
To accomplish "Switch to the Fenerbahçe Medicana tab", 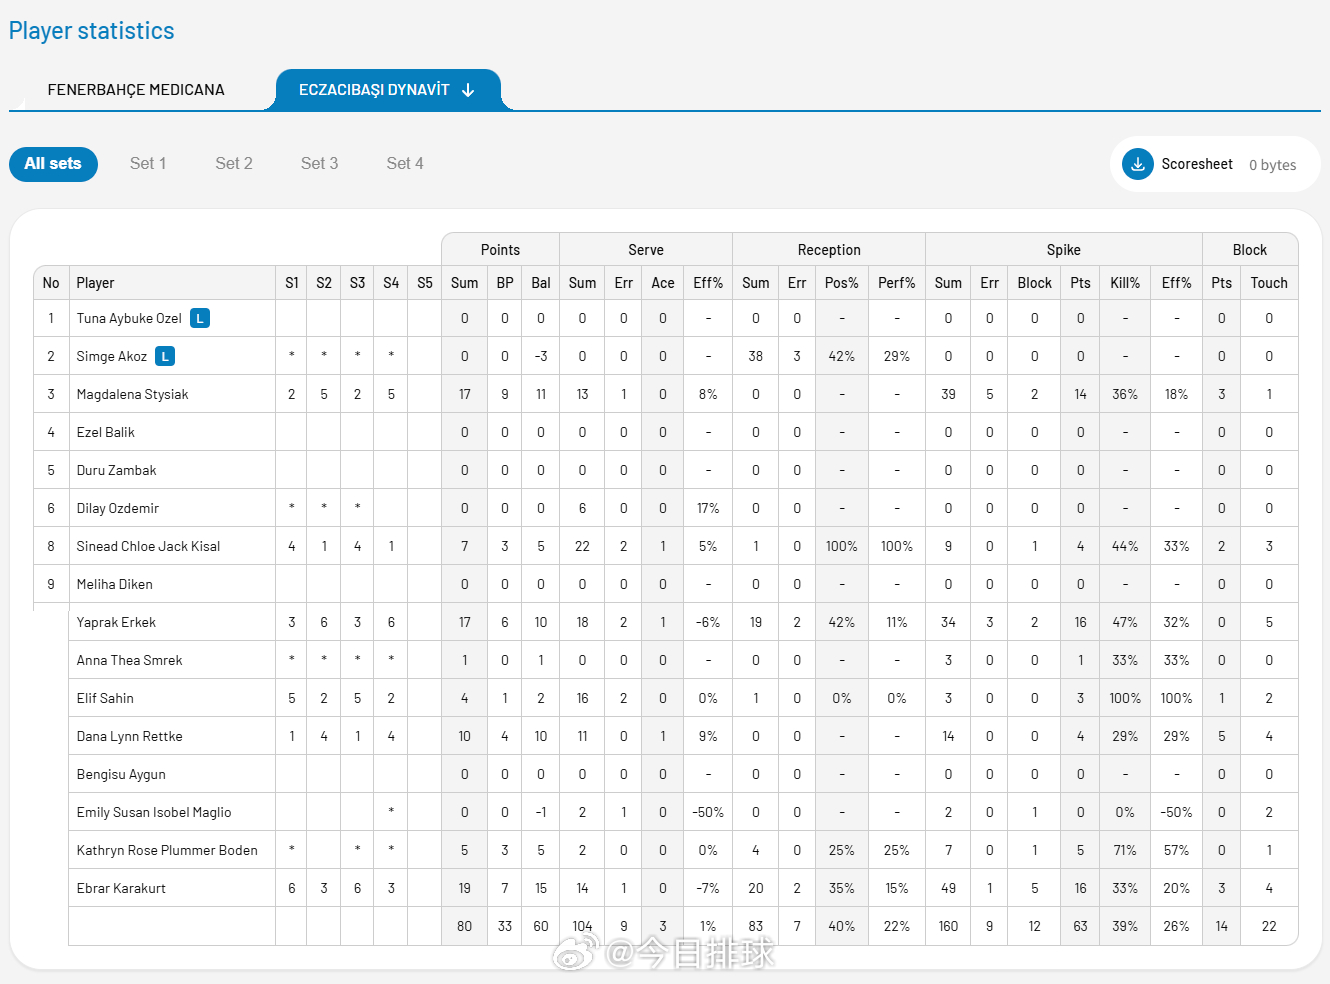I will tap(136, 90).
